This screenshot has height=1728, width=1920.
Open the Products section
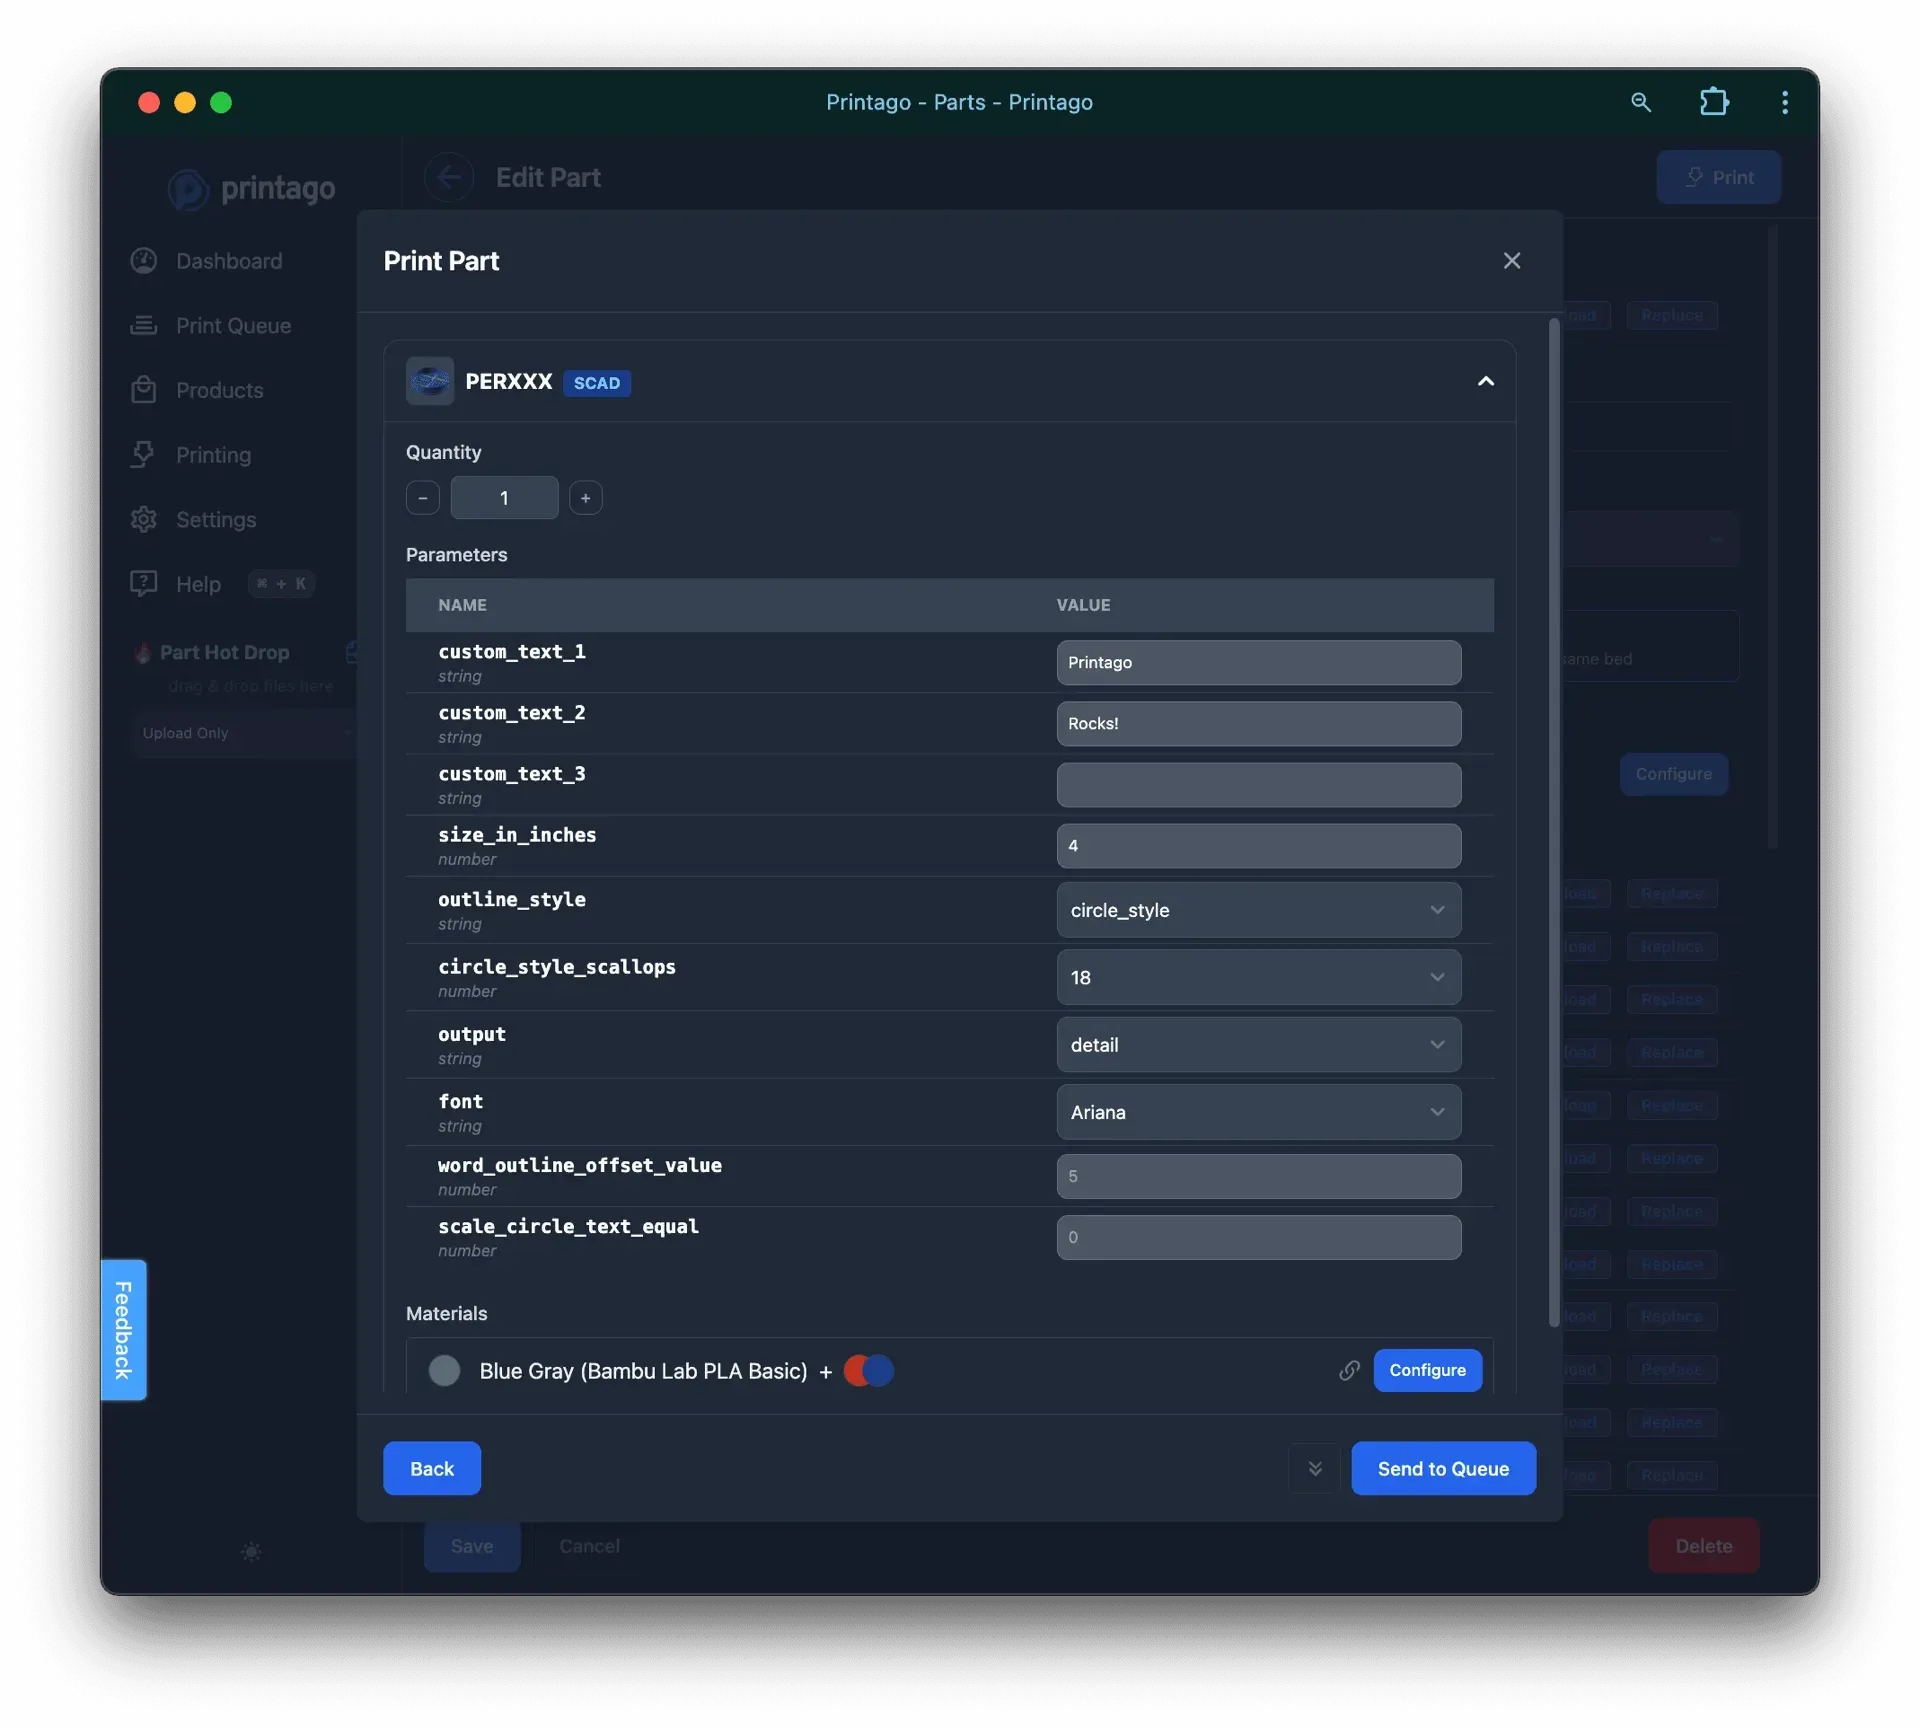[220, 390]
